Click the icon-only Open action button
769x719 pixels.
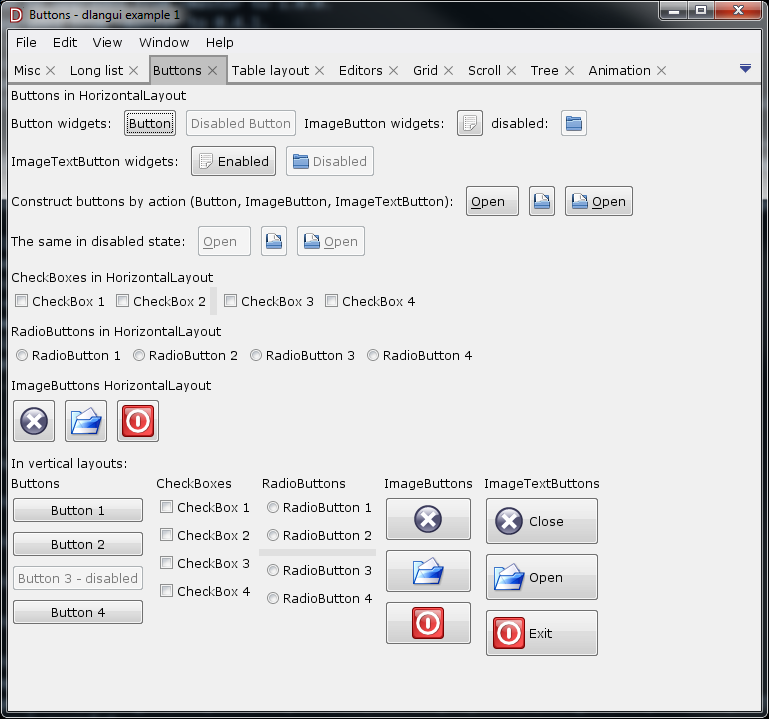(541, 201)
